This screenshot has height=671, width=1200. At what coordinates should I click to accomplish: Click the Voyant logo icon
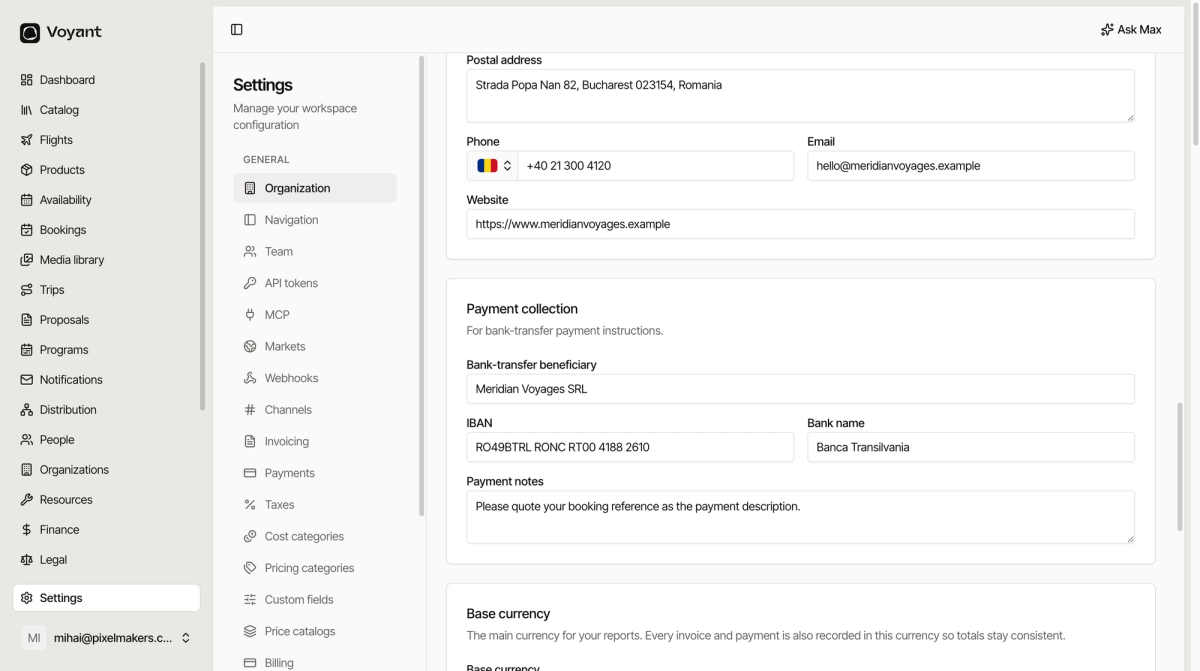[x=30, y=33]
